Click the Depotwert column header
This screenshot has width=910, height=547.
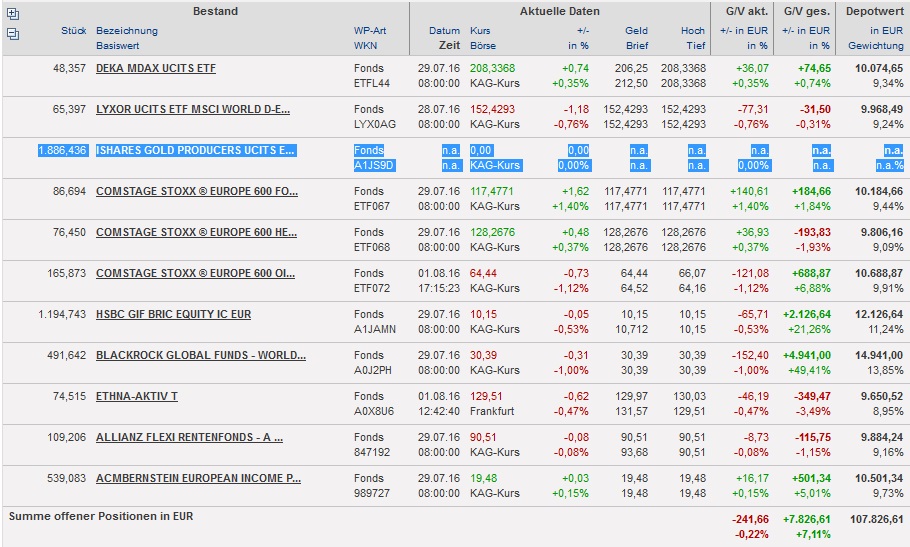(875, 11)
